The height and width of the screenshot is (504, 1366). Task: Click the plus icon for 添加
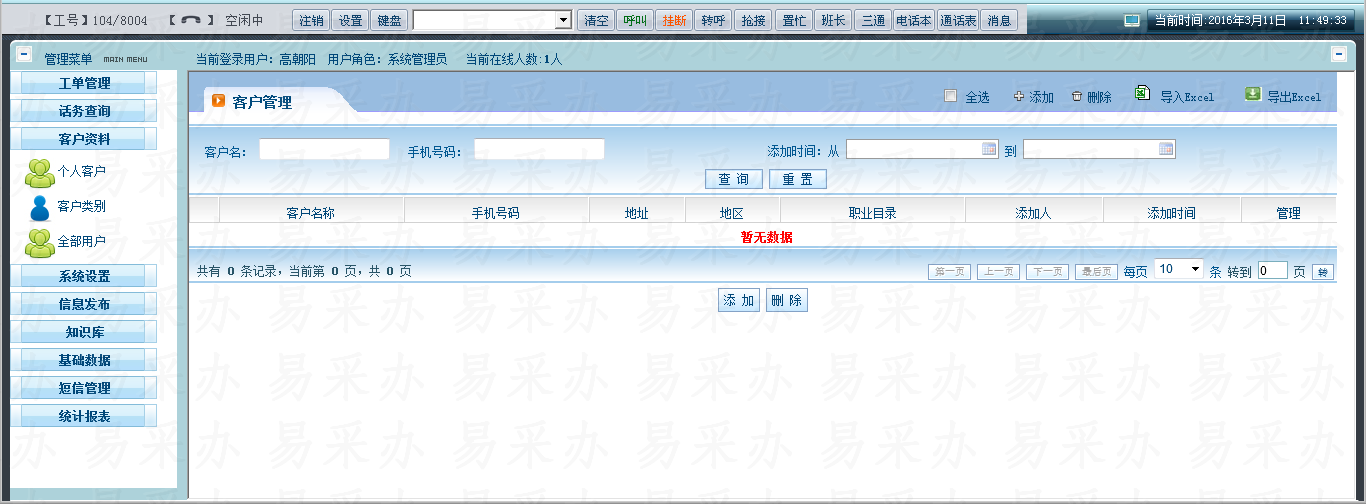(x=1019, y=97)
